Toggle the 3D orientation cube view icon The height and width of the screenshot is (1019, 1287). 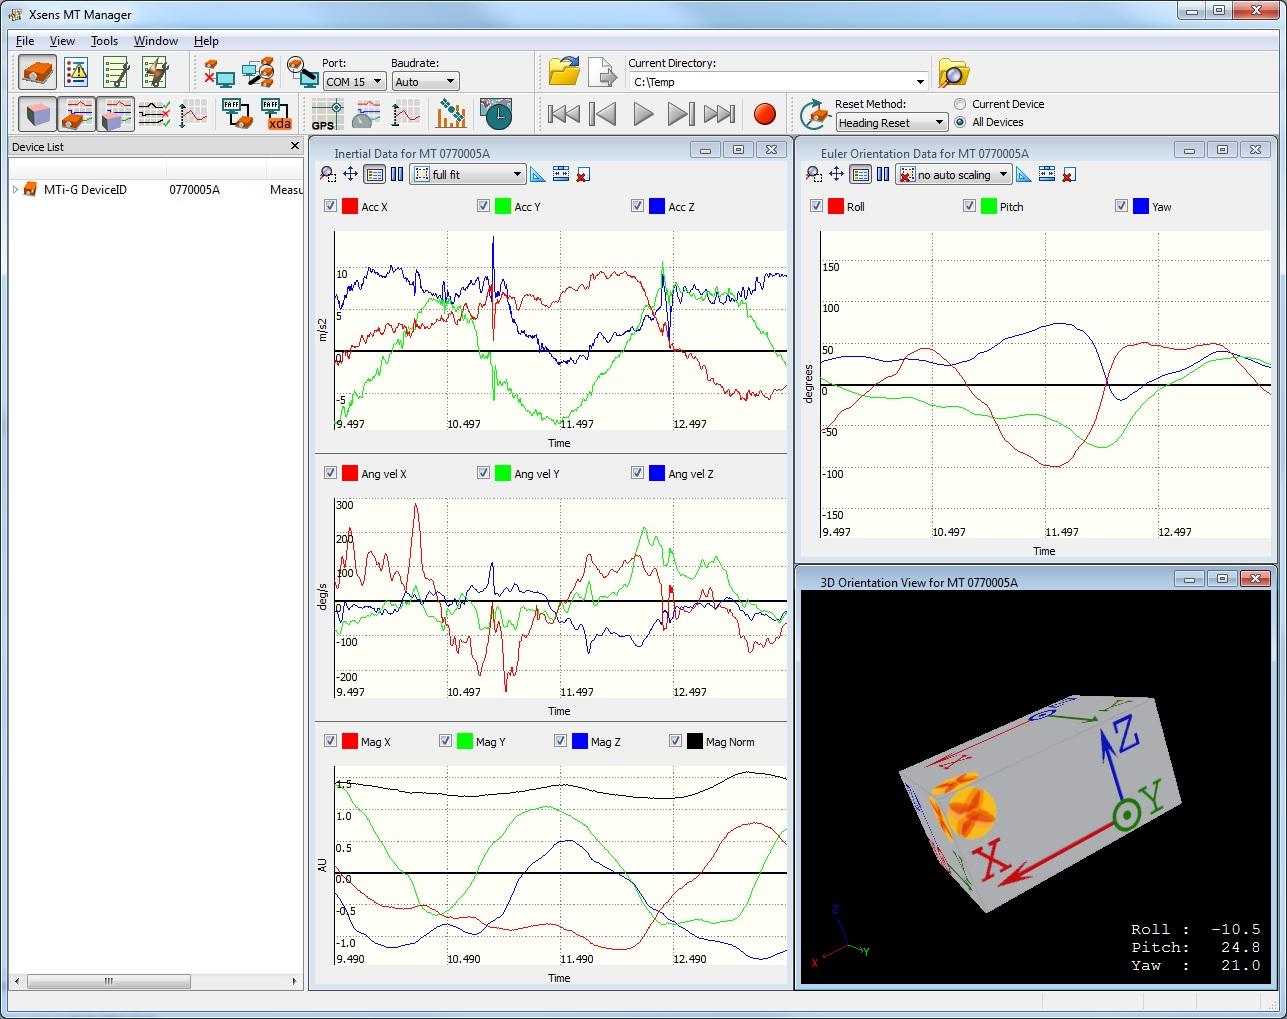tap(38, 115)
